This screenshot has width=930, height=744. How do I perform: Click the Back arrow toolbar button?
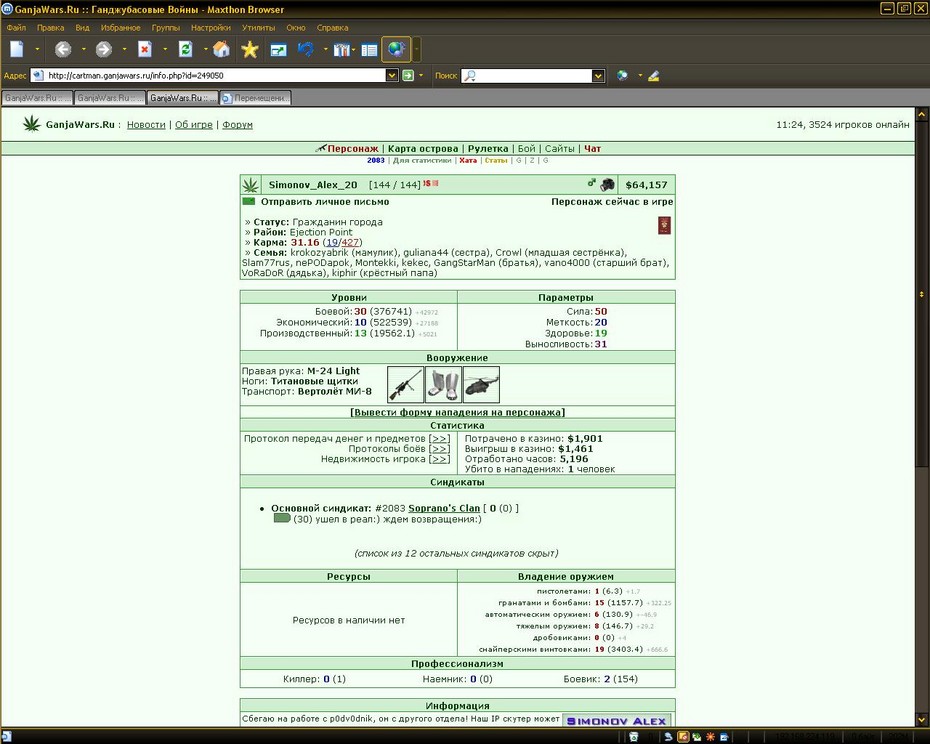[63, 50]
